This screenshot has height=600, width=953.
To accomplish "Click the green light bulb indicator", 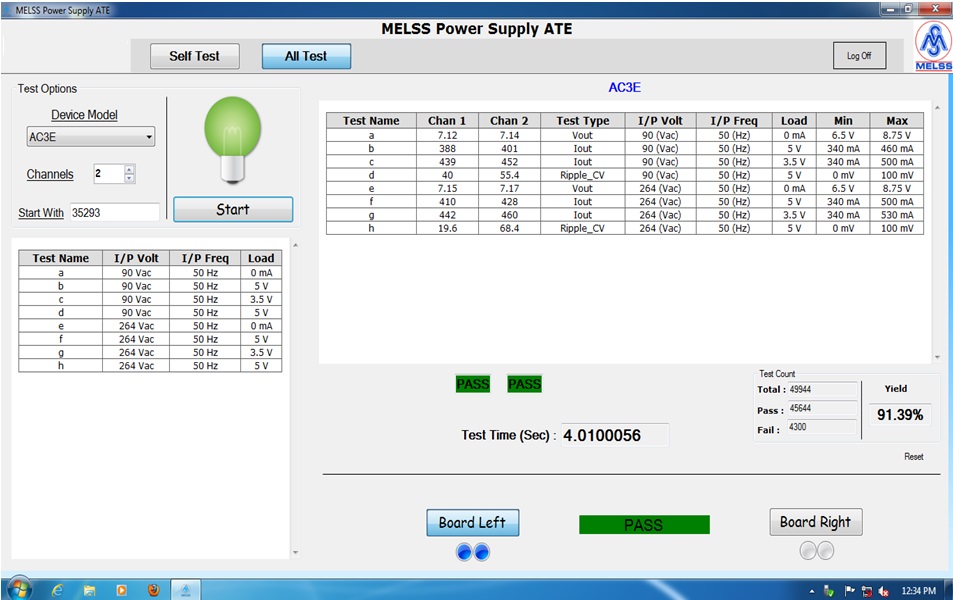I will click(233, 140).
